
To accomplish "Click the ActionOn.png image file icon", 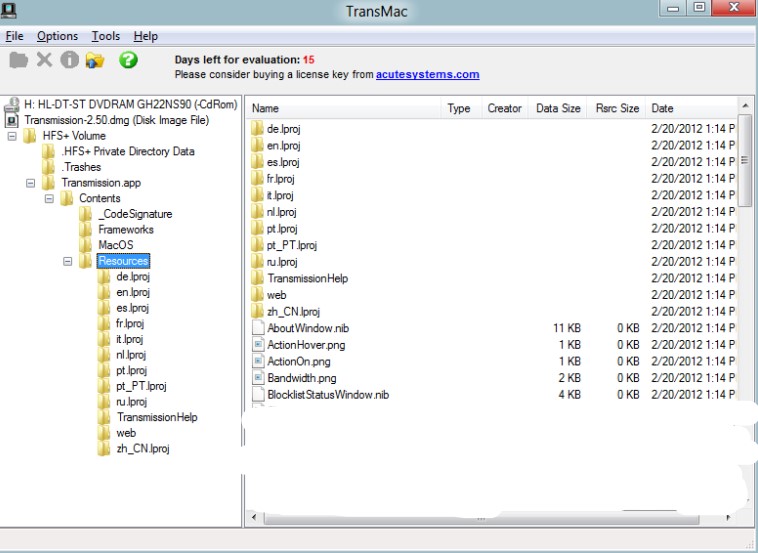I will coord(258,361).
